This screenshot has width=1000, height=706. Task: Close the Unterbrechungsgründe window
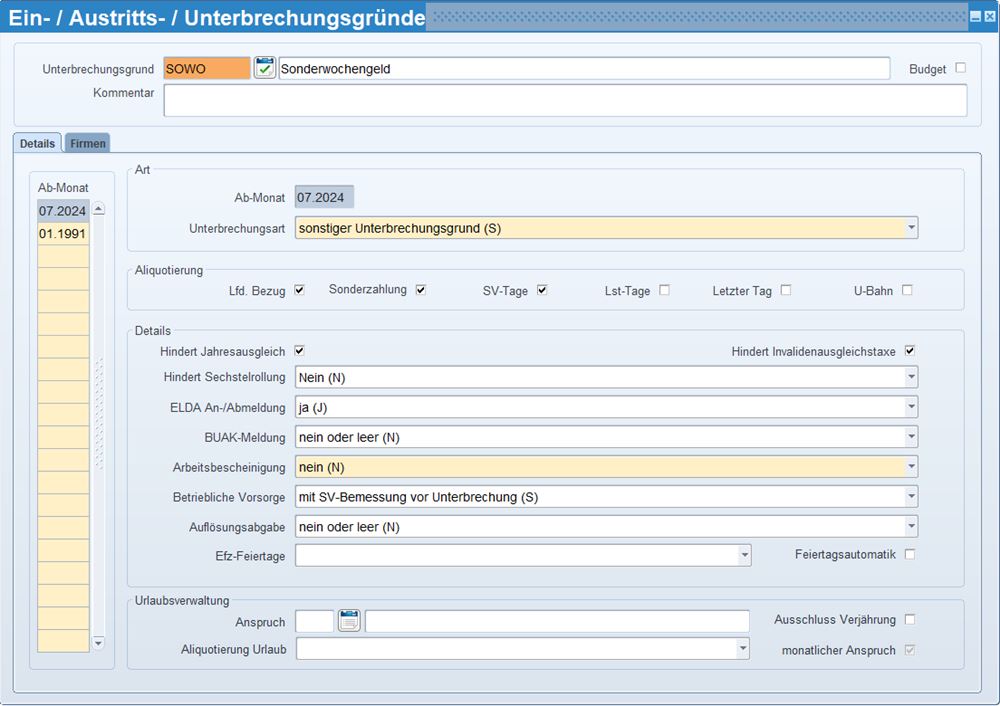click(x=989, y=17)
